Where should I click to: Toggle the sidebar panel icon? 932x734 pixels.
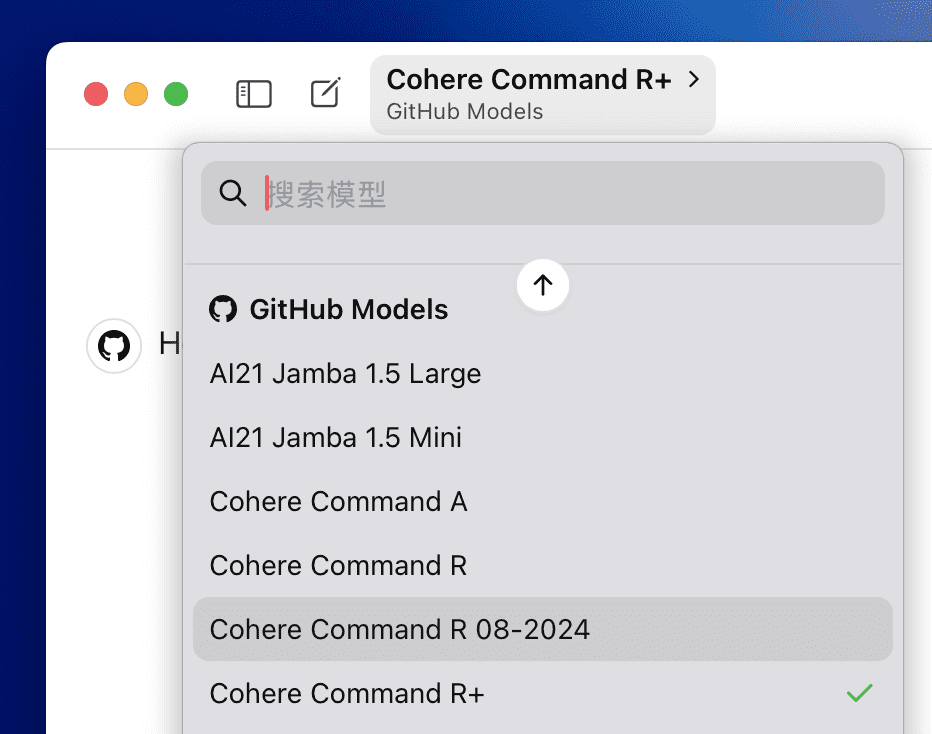click(254, 94)
